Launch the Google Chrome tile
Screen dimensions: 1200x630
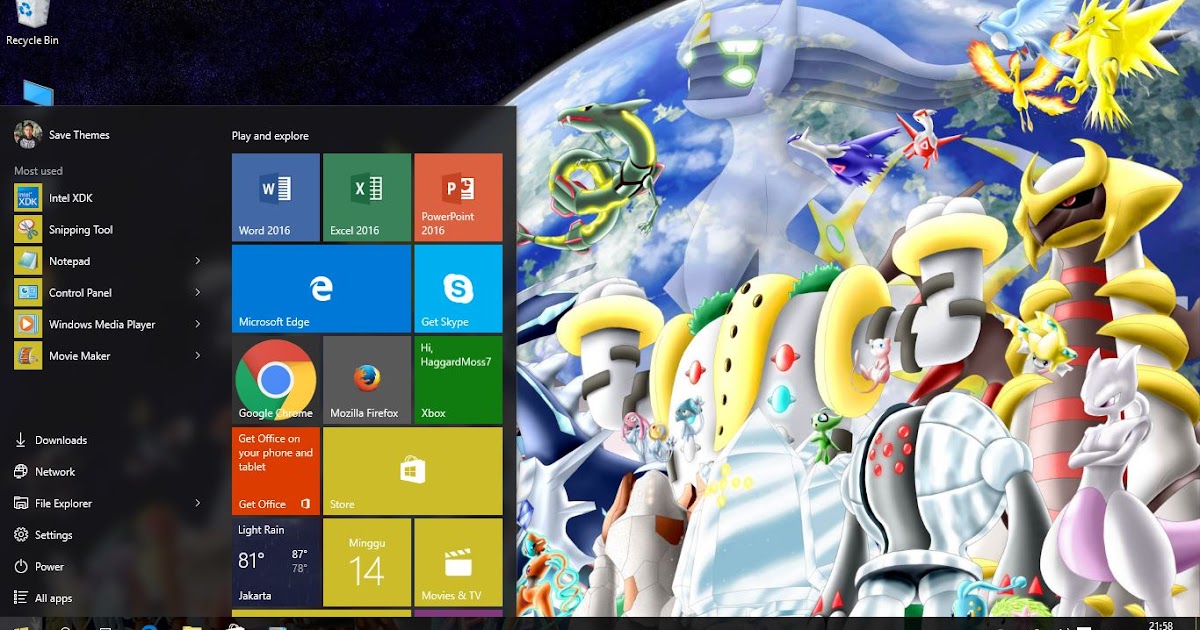click(276, 380)
